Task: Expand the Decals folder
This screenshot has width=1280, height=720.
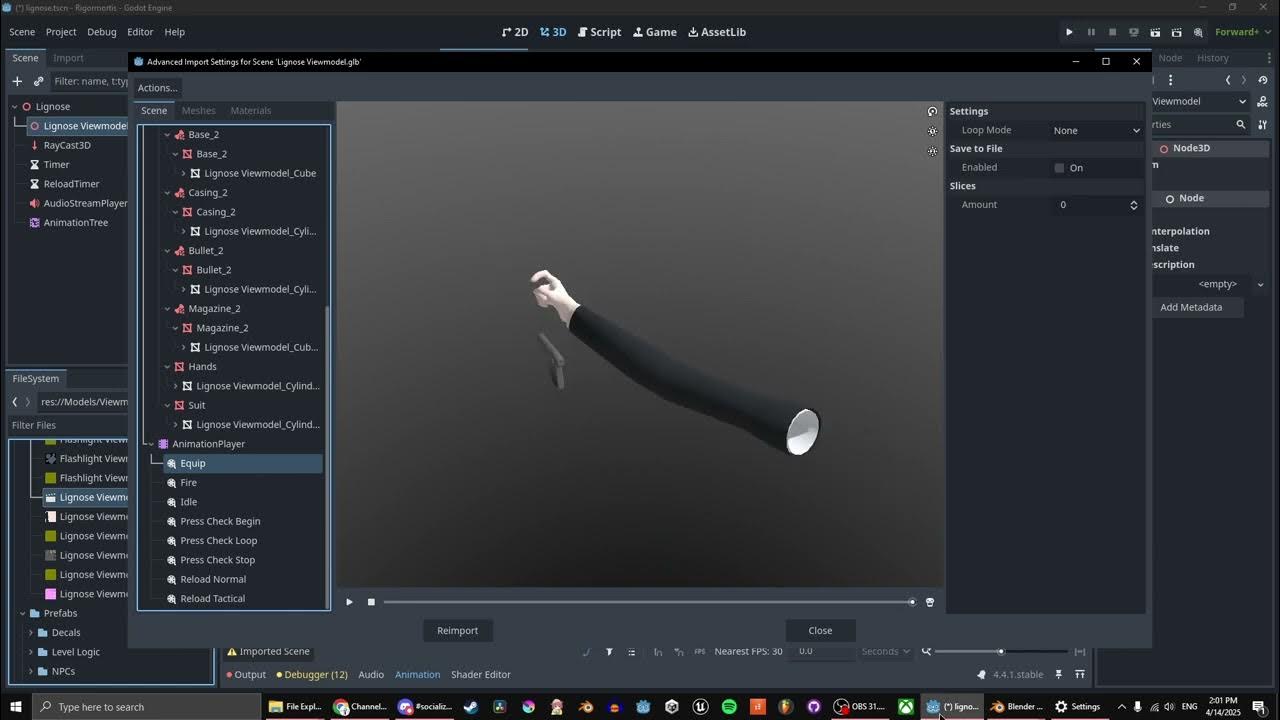Action: pos(31,633)
